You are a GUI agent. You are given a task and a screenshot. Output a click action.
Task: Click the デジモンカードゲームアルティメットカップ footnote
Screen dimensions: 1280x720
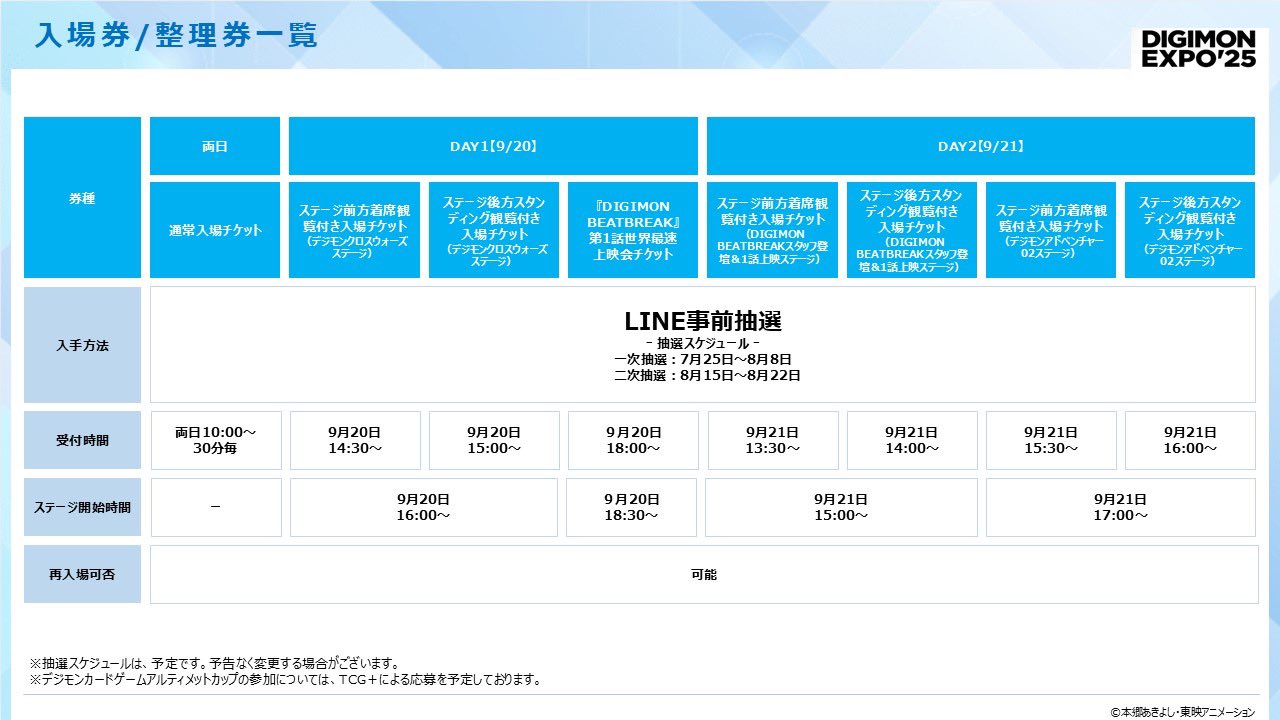pos(285,679)
